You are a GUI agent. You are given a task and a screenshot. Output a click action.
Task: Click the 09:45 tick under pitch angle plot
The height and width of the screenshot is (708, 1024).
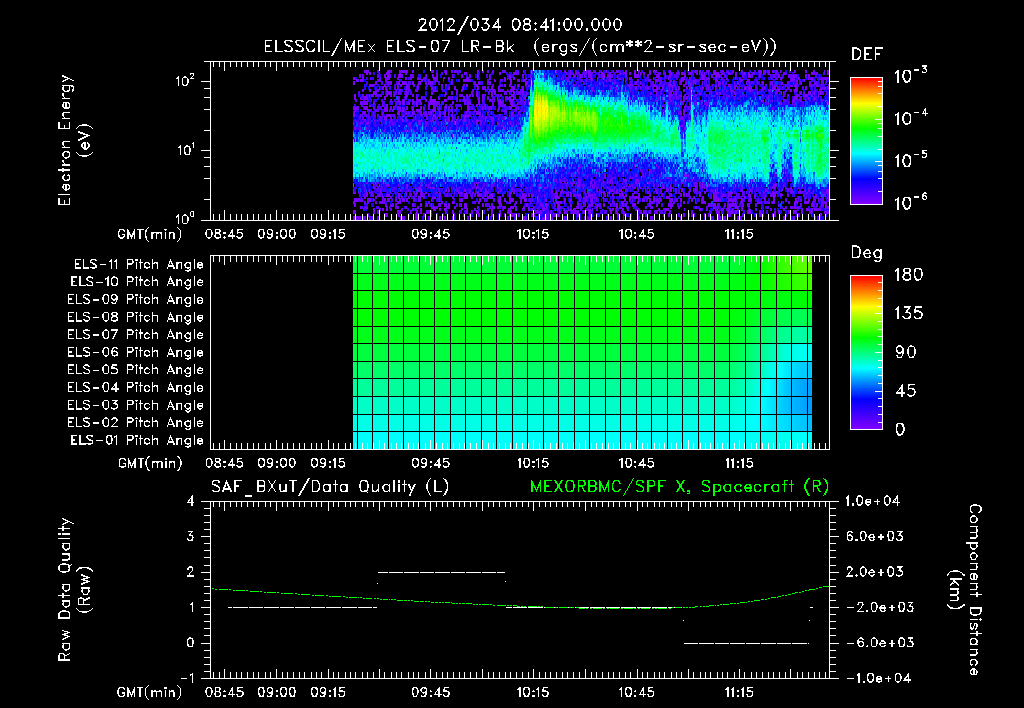pyautogui.click(x=430, y=464)
